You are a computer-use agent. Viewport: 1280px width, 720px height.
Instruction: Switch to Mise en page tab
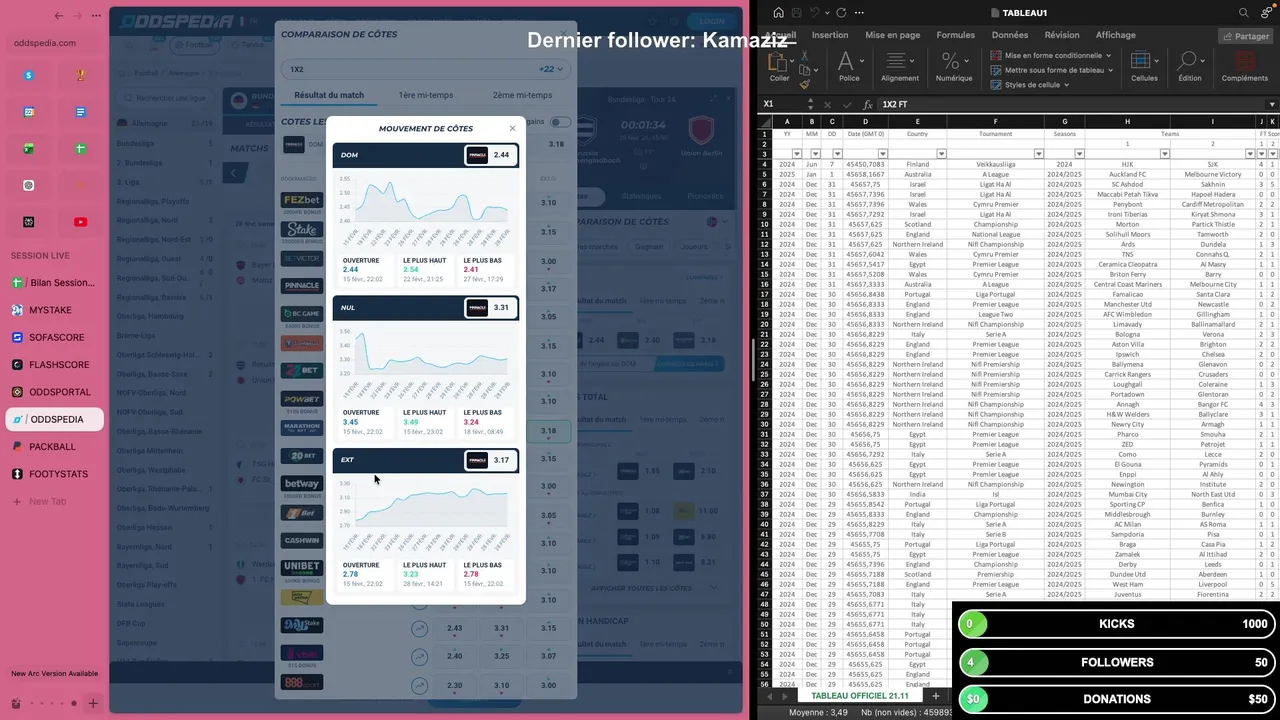pyautogui.click(x=892, y=35)
